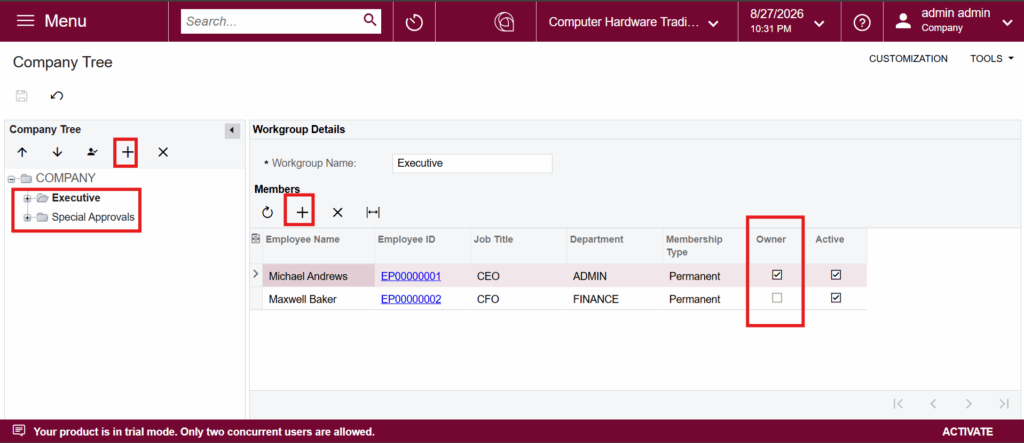Uncheck Active for Maxwell Baker
The width and height of the screenshot is (1024, 443).
[x=835, y=298]
